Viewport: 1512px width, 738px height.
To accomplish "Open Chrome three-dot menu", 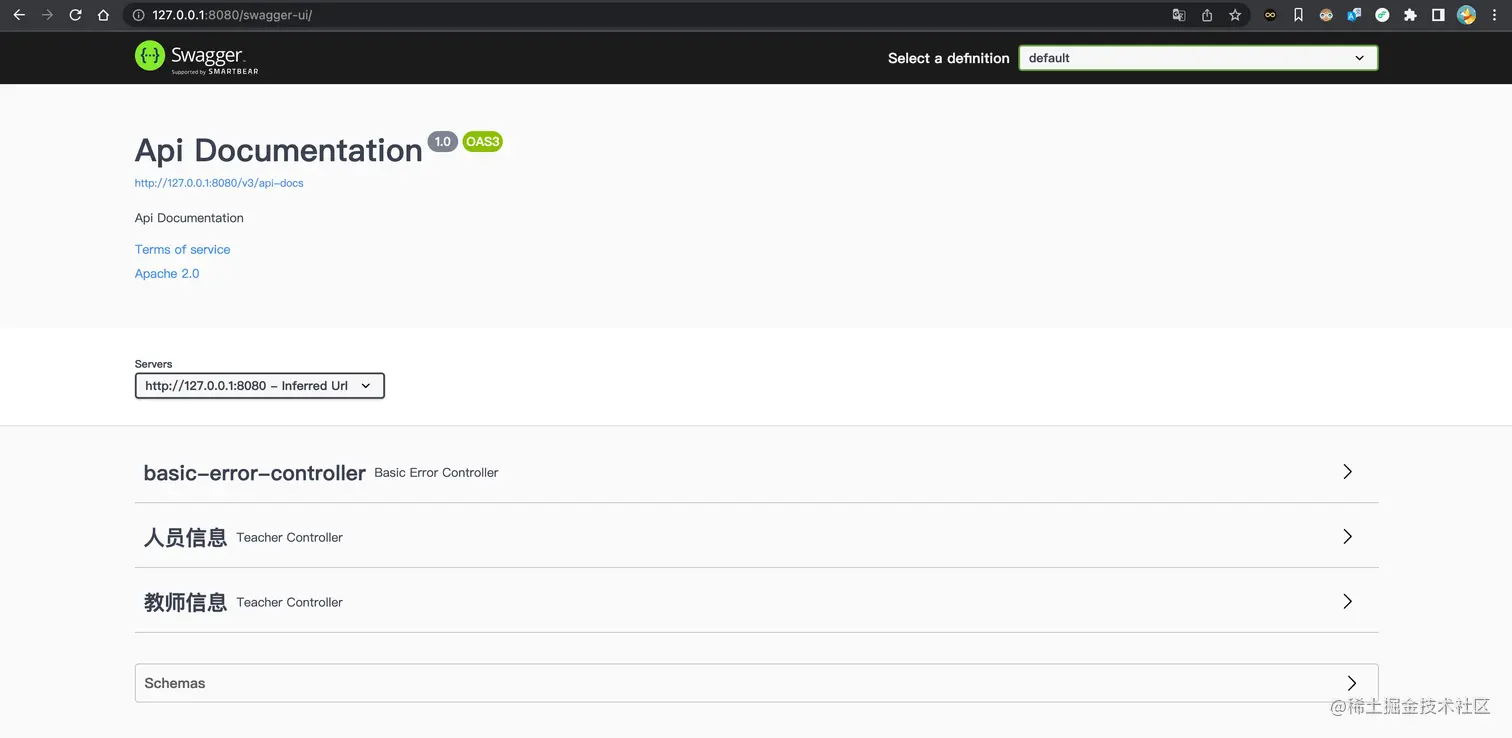I will (1494, 15).
